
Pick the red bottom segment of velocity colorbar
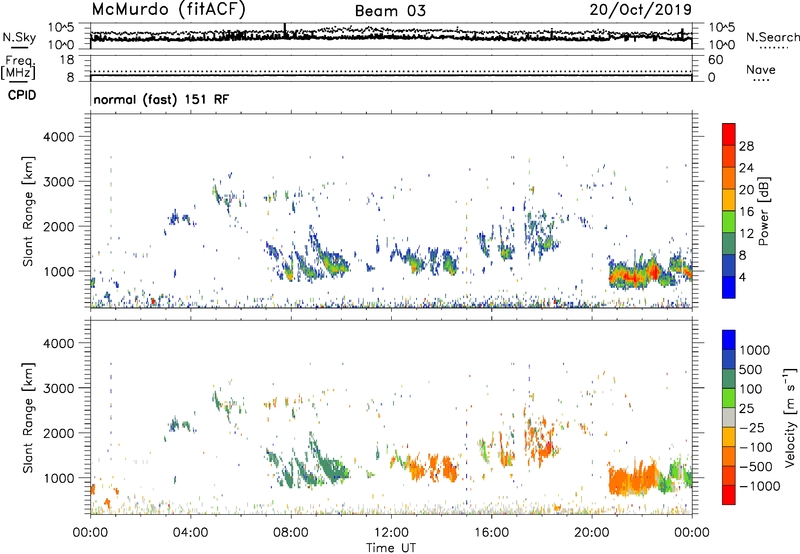pos(729,495)
